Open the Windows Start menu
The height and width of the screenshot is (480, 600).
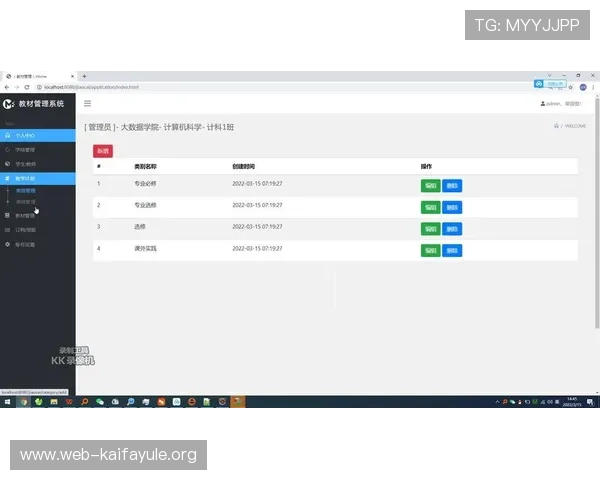(7, 402)
